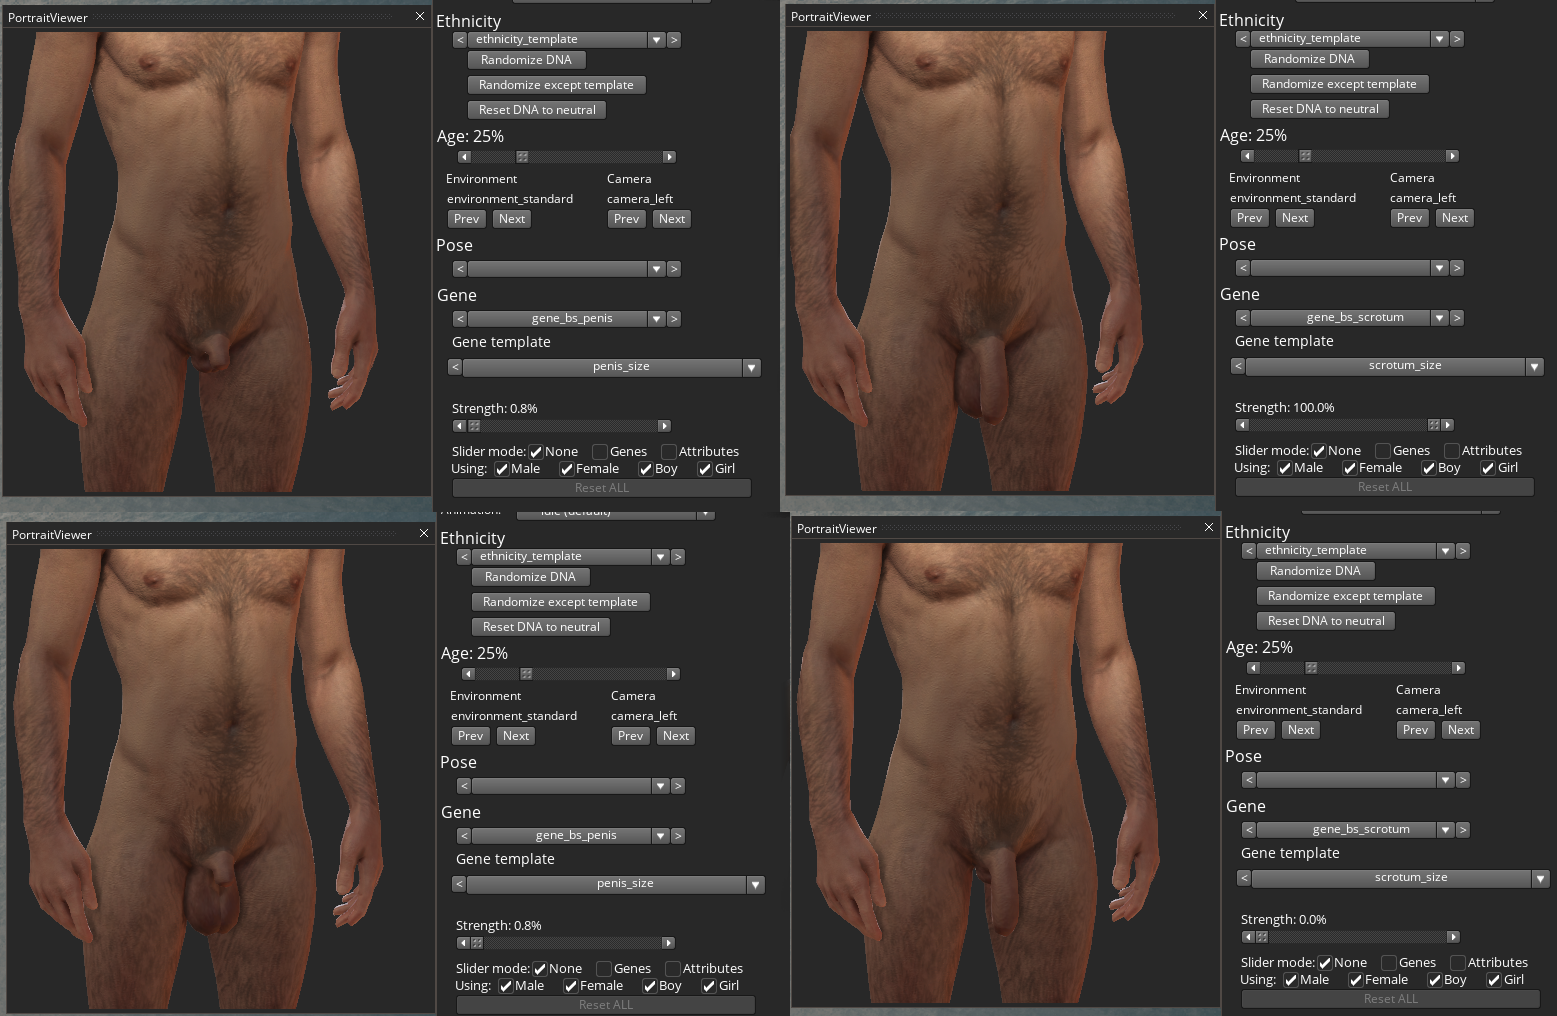Open ethnicity_template dropdown in bottom-left panel
Screen dimensions: 1557x1016
660,556
